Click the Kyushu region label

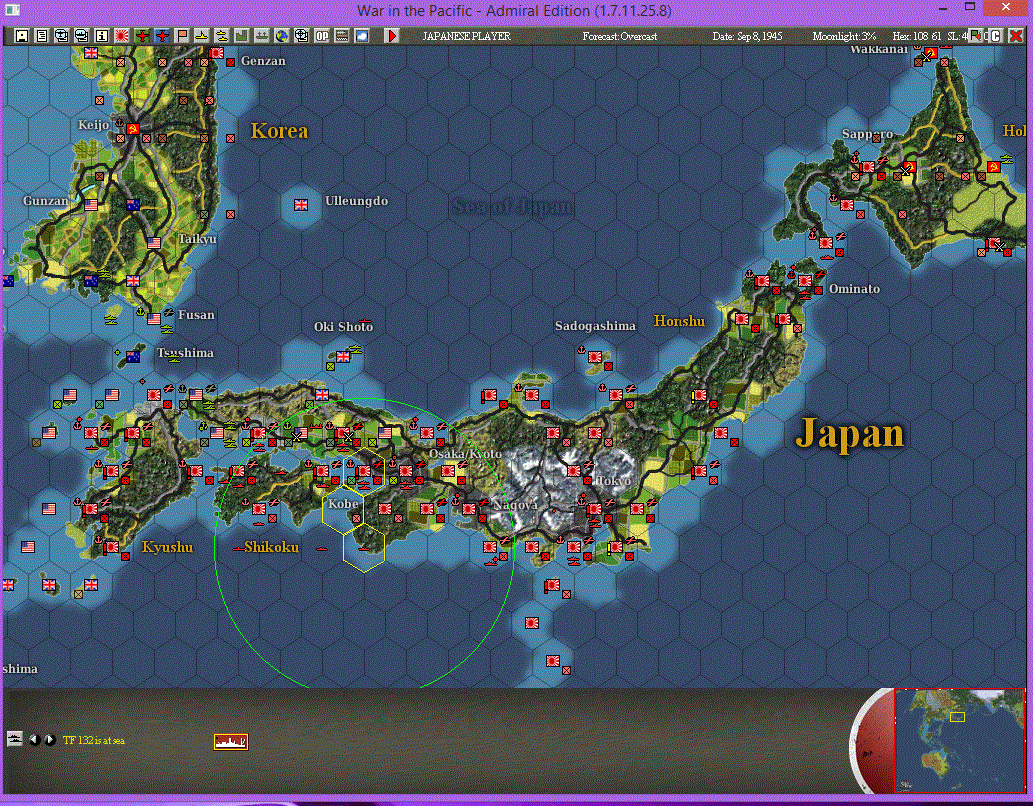(167, 547)
